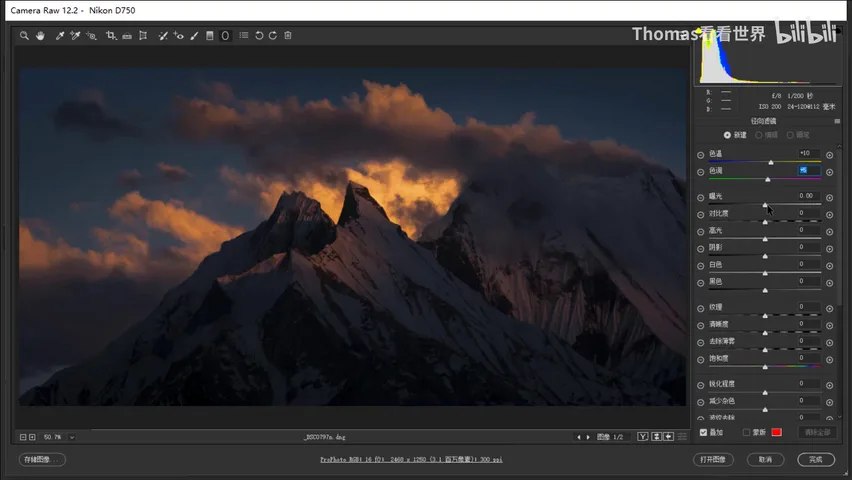Click the swap before/after settings icon
852x480 pixels.
pyautogui.click(x=656, y=437)
